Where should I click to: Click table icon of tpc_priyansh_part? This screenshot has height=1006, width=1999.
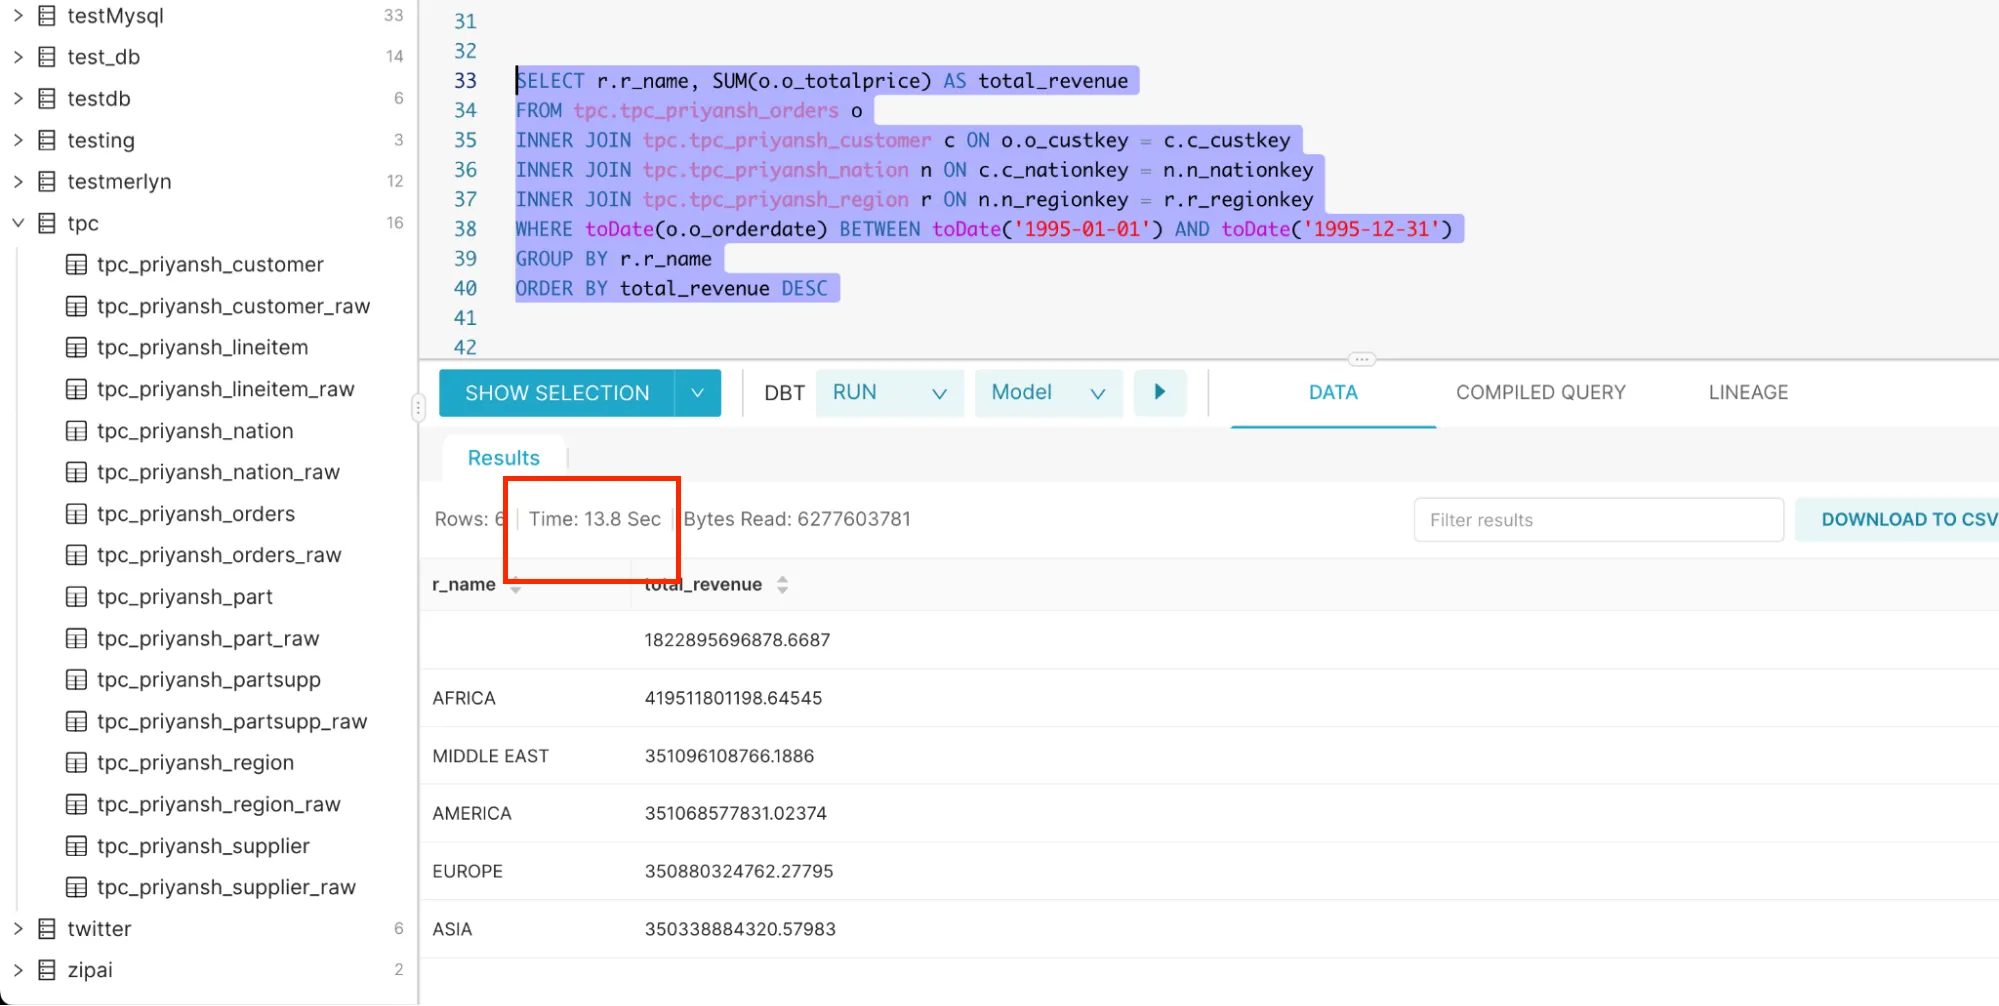tap(76, 597)
